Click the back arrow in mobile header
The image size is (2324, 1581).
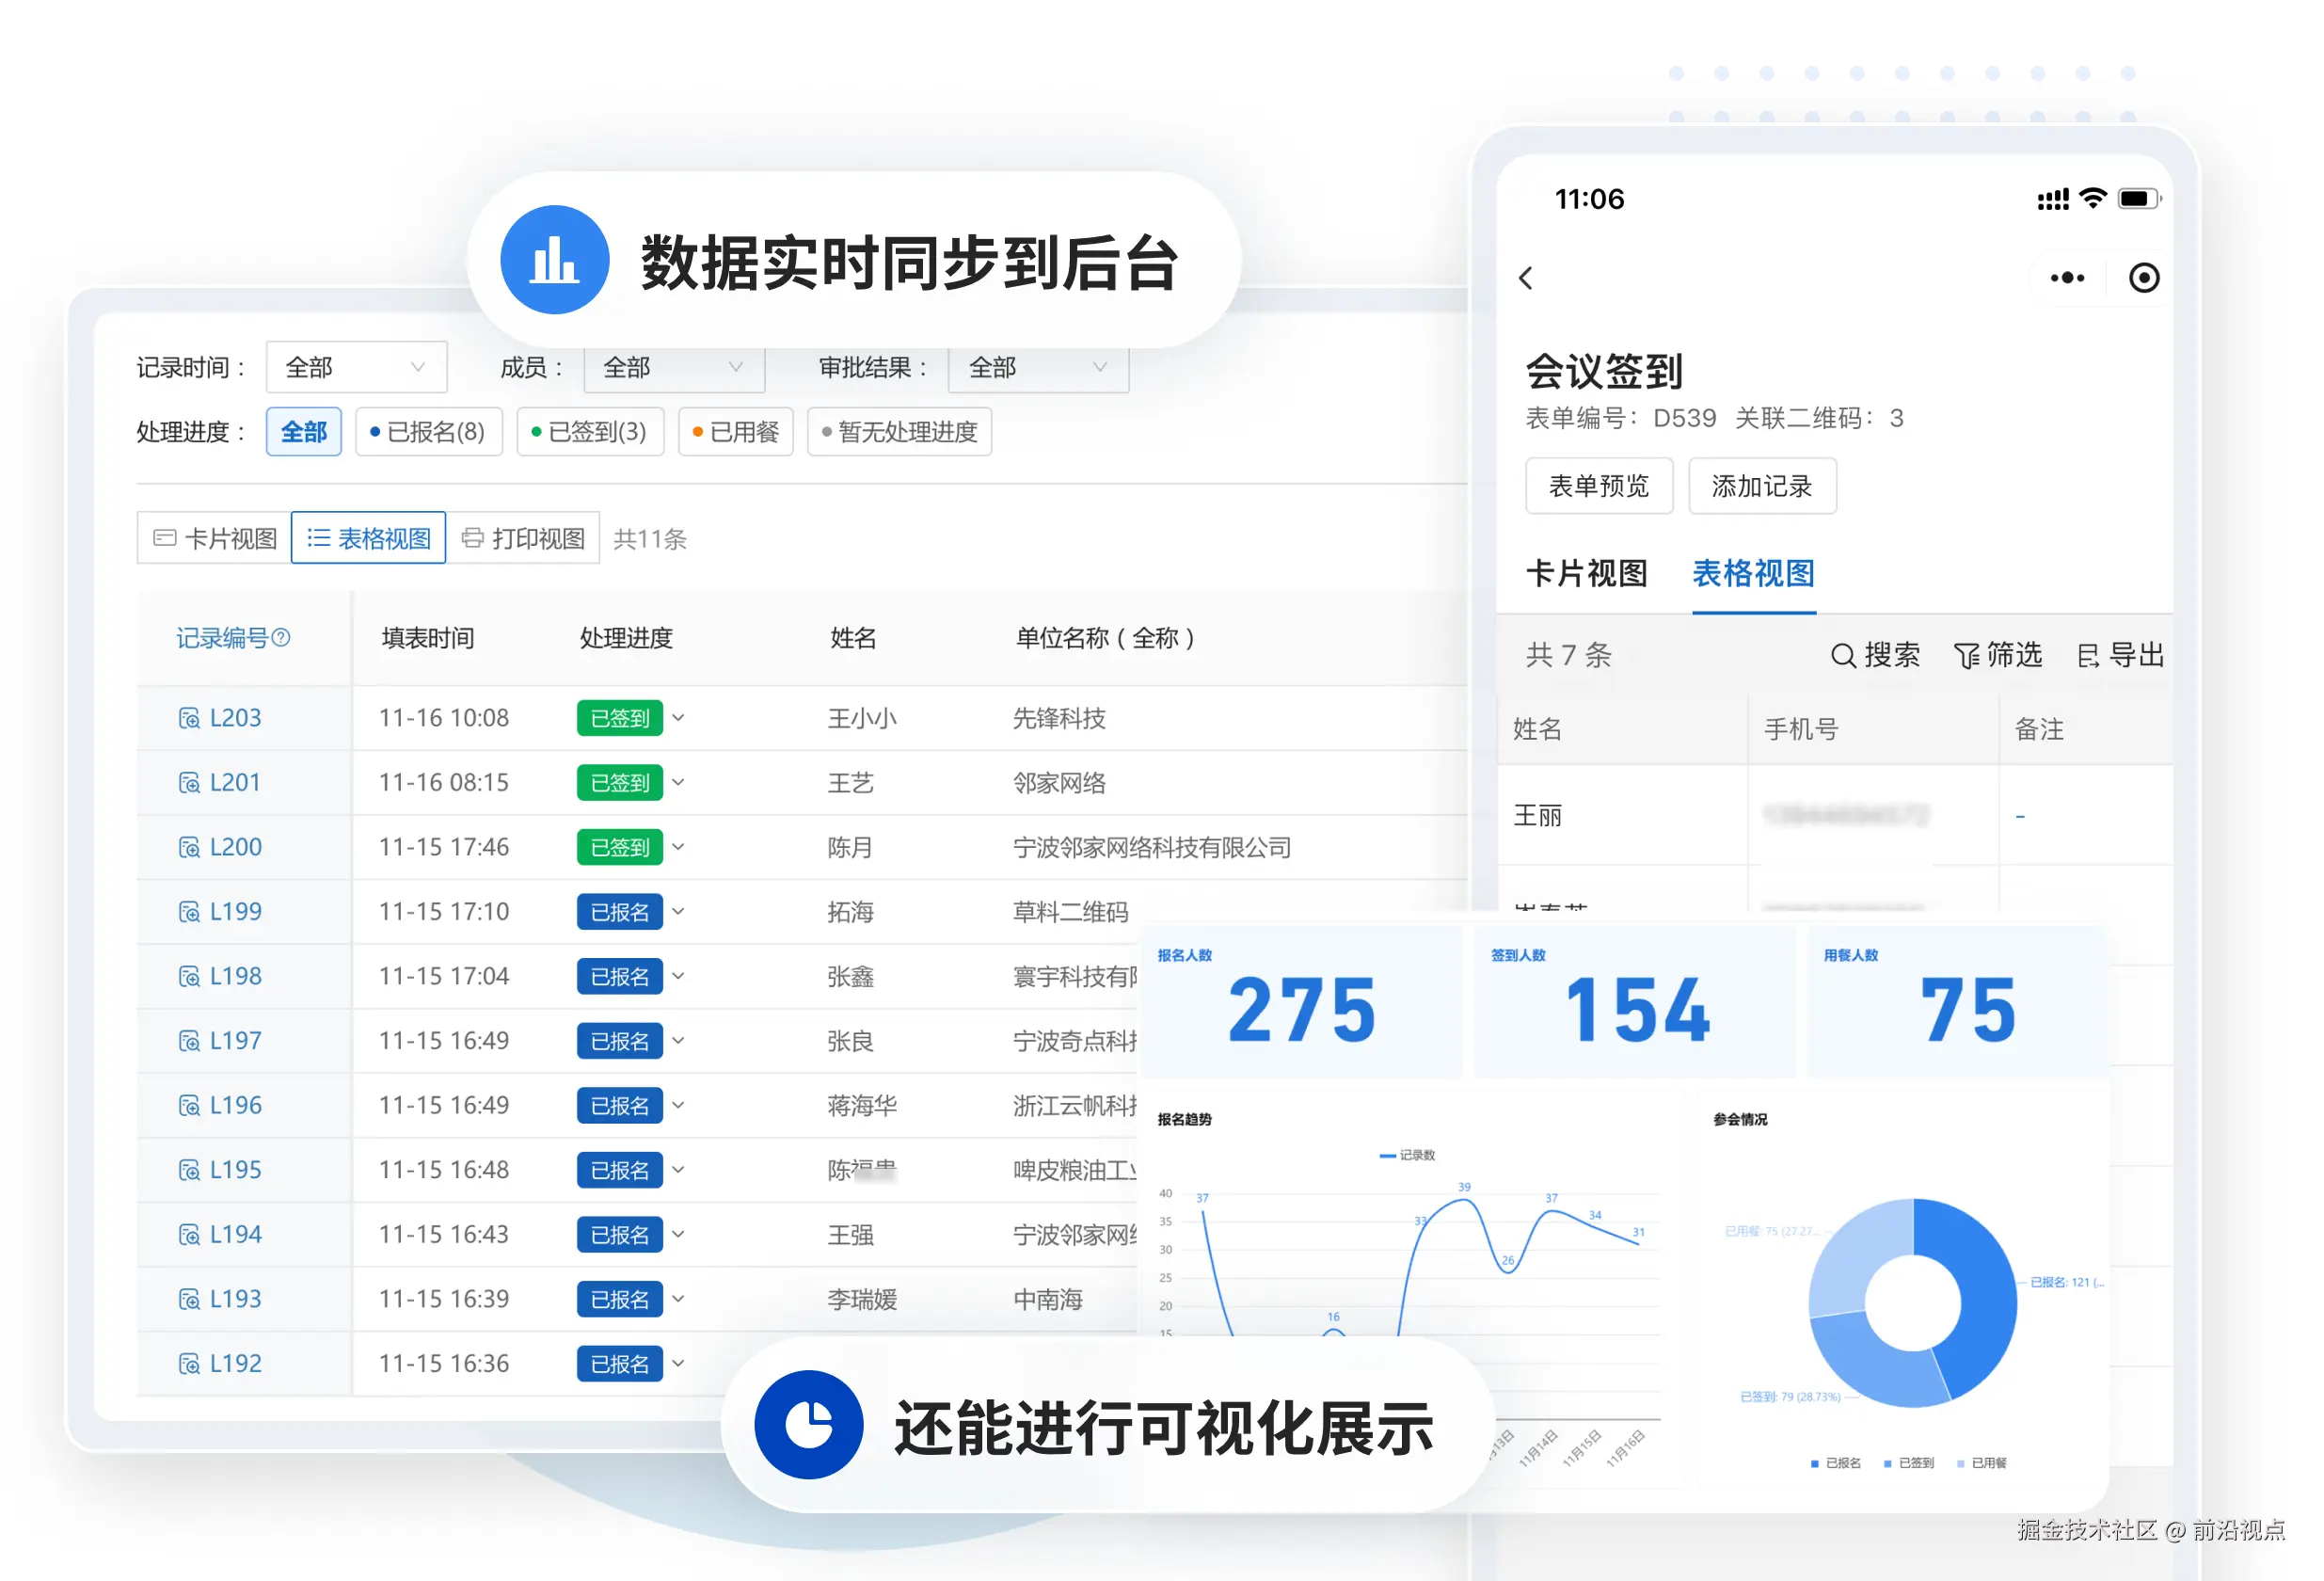point(1525,278)
